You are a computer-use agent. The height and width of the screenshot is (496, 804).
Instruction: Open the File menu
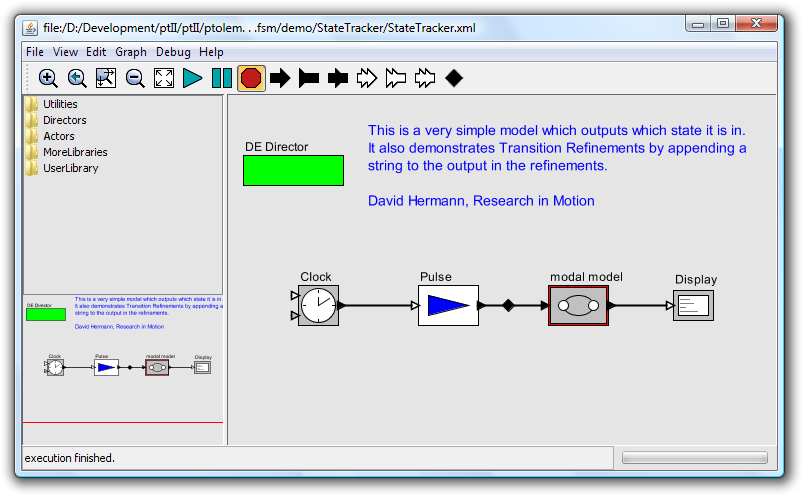[x=35, y=52]
